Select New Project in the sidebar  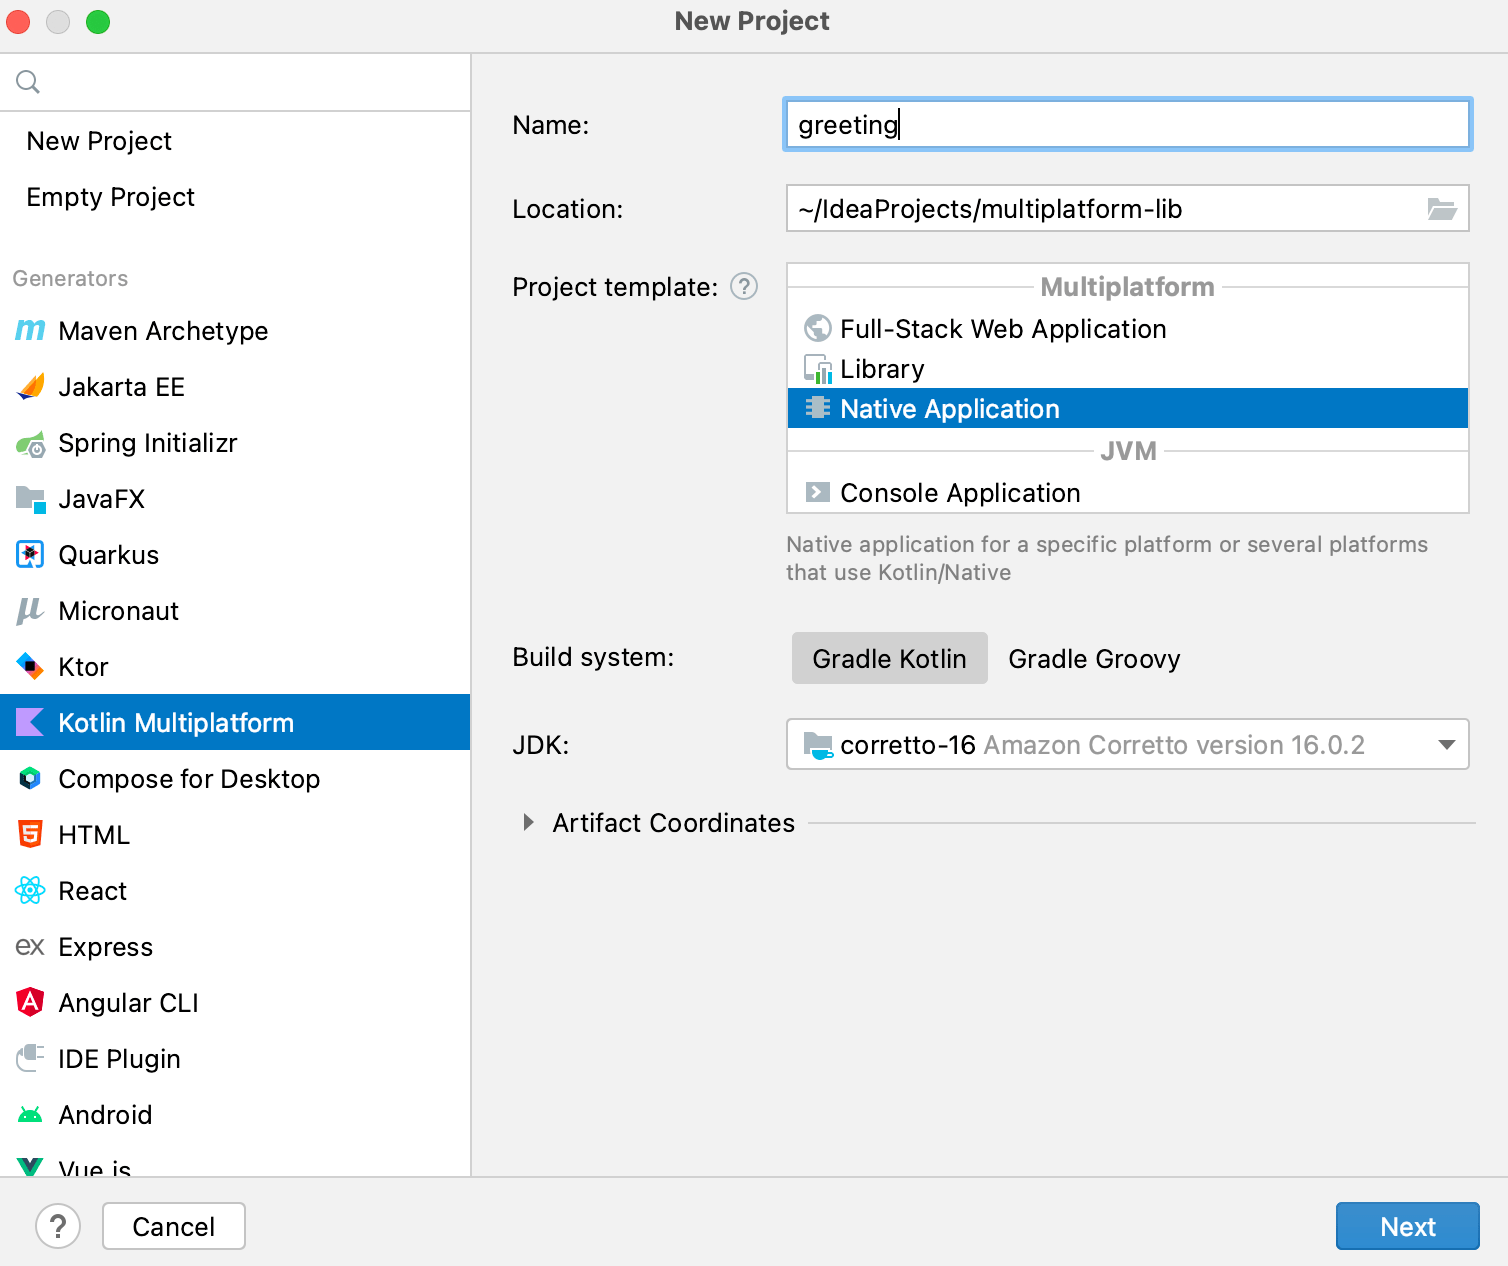point(99,141)
